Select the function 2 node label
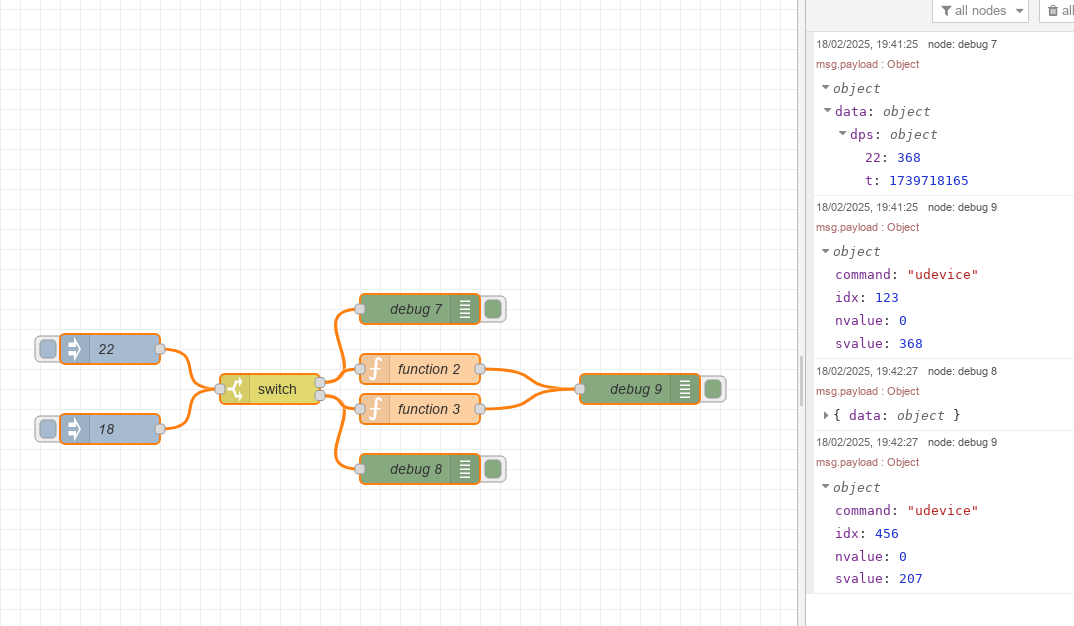This screenshot has height=626, width=1074. (x=429, y=369)
